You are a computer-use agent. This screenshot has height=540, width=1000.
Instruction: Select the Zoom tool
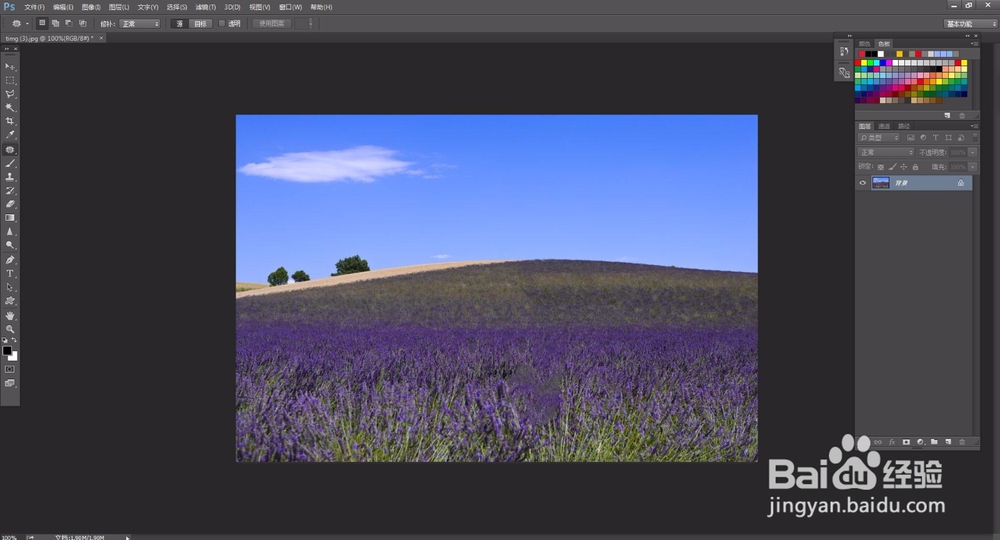(x=10, y=329)
